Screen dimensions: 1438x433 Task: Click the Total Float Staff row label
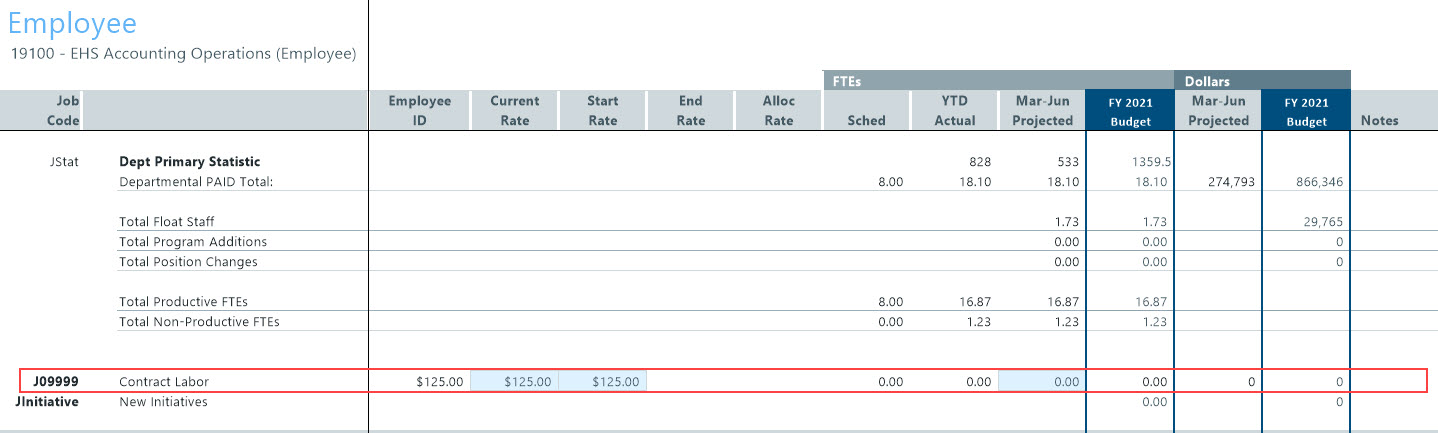(x=166, y=221)
